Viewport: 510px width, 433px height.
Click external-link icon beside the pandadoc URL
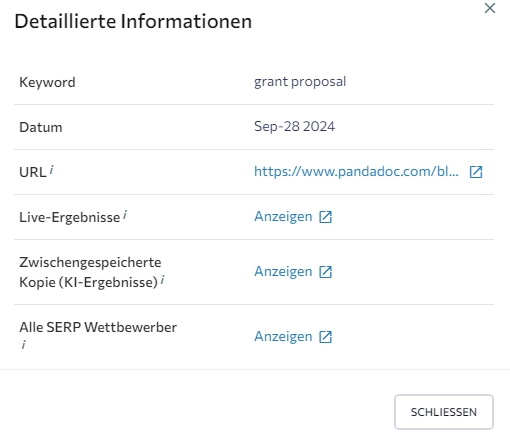pos(476,172)
